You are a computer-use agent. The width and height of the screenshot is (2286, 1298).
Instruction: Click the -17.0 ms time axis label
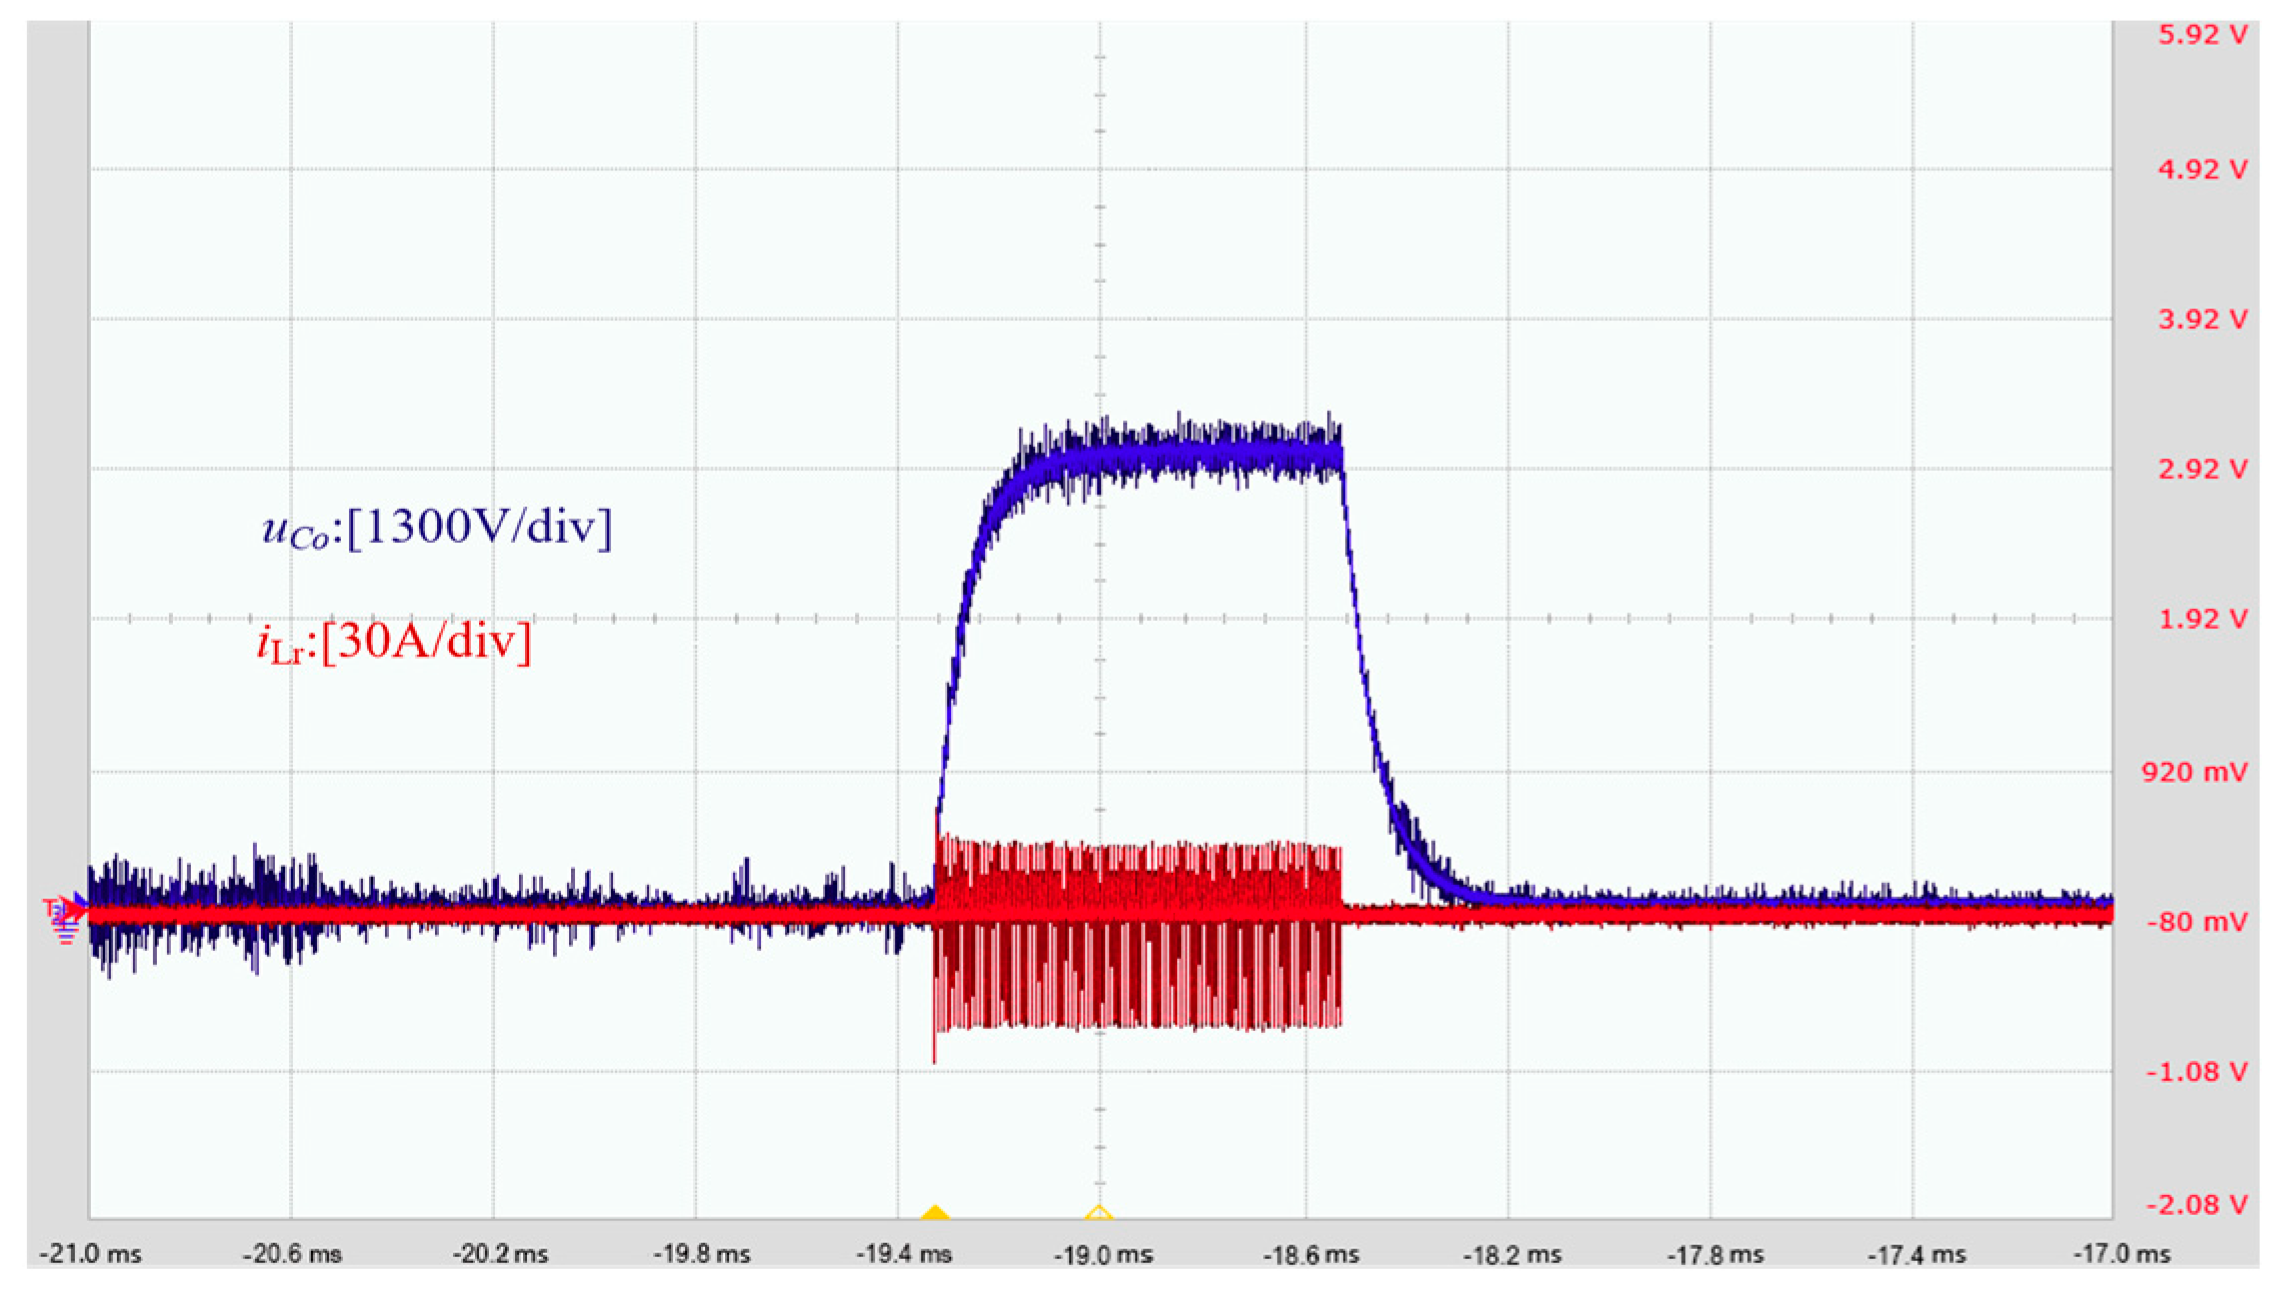(2121, 1254)
